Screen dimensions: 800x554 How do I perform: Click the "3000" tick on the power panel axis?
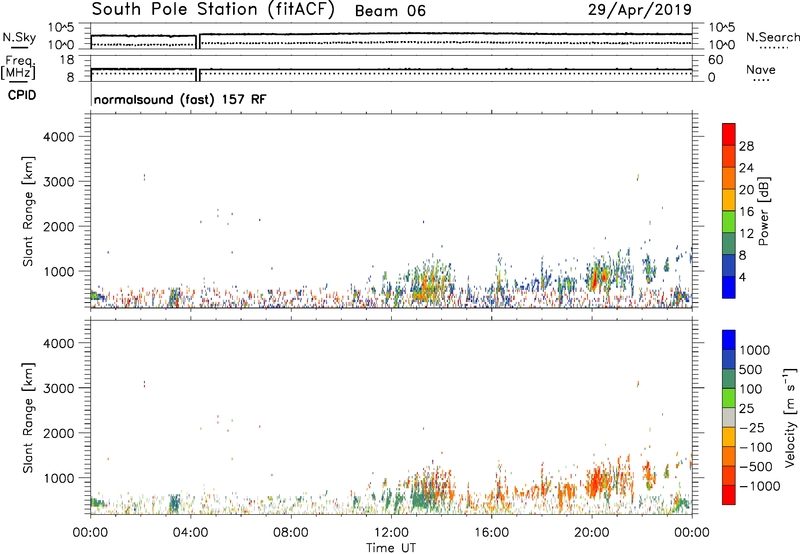(x=58, y=182)
